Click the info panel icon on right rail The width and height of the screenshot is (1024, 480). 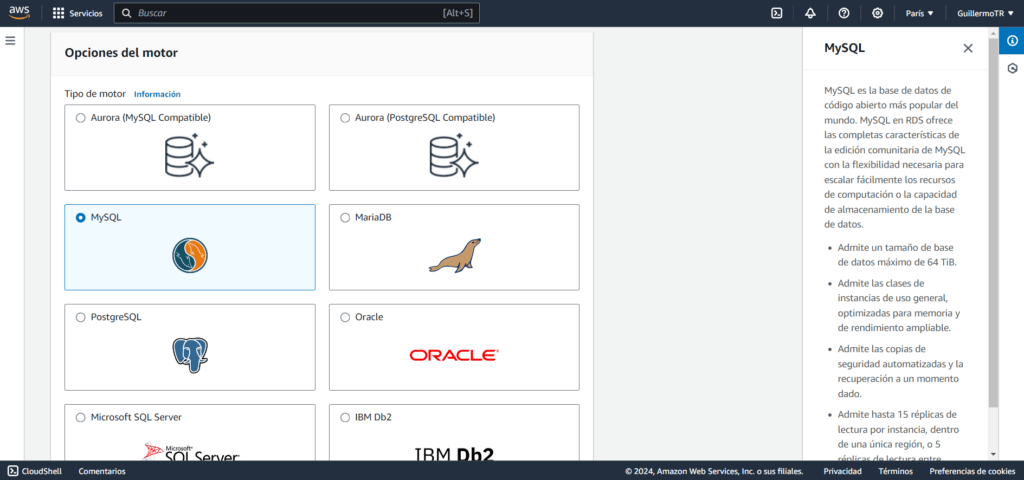point(1012,40)
